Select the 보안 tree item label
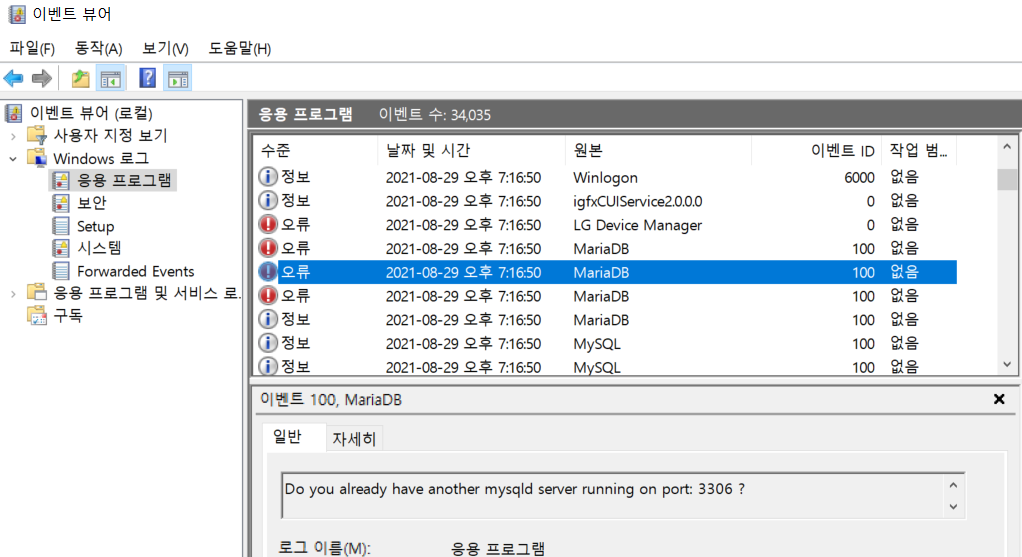The height and width of the screenshot is (557, 1022). point(91,203)
